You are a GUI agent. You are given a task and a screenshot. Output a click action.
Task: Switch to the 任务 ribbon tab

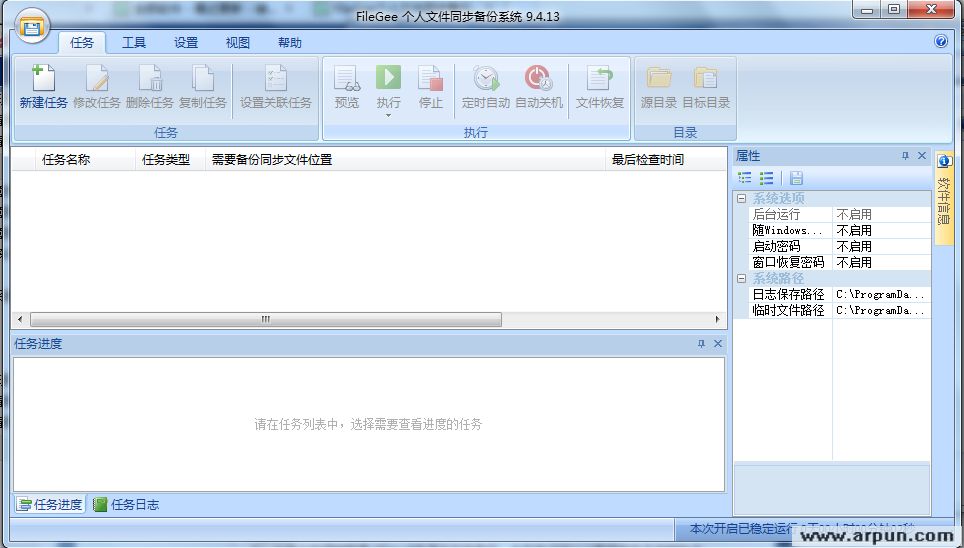point(82,42)
